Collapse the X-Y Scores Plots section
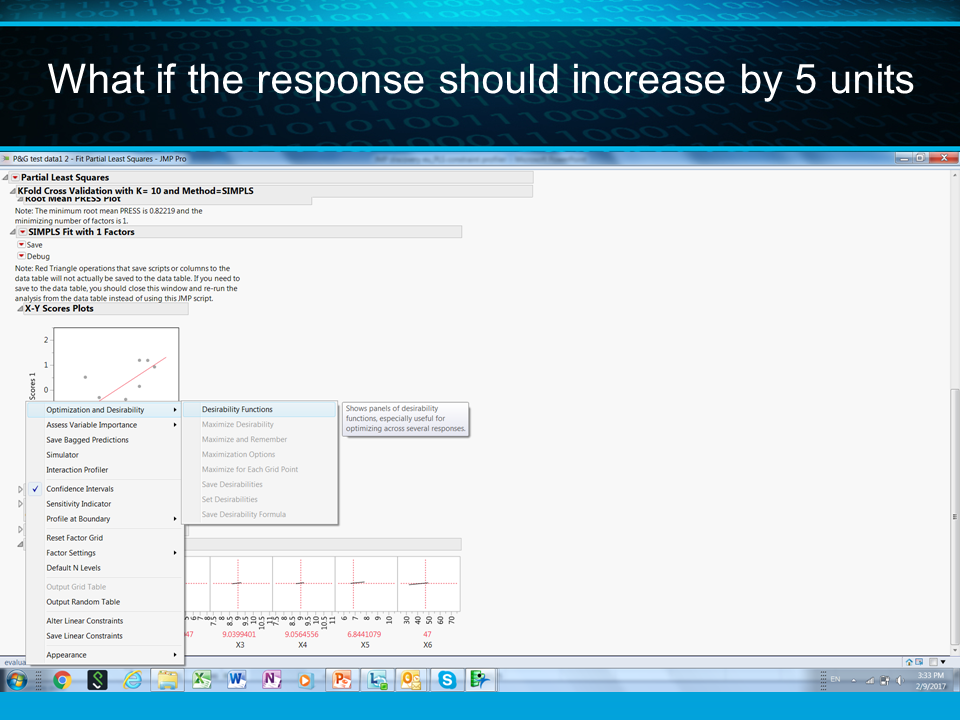This screenshot has width=960, height=720. coord(19,308)
